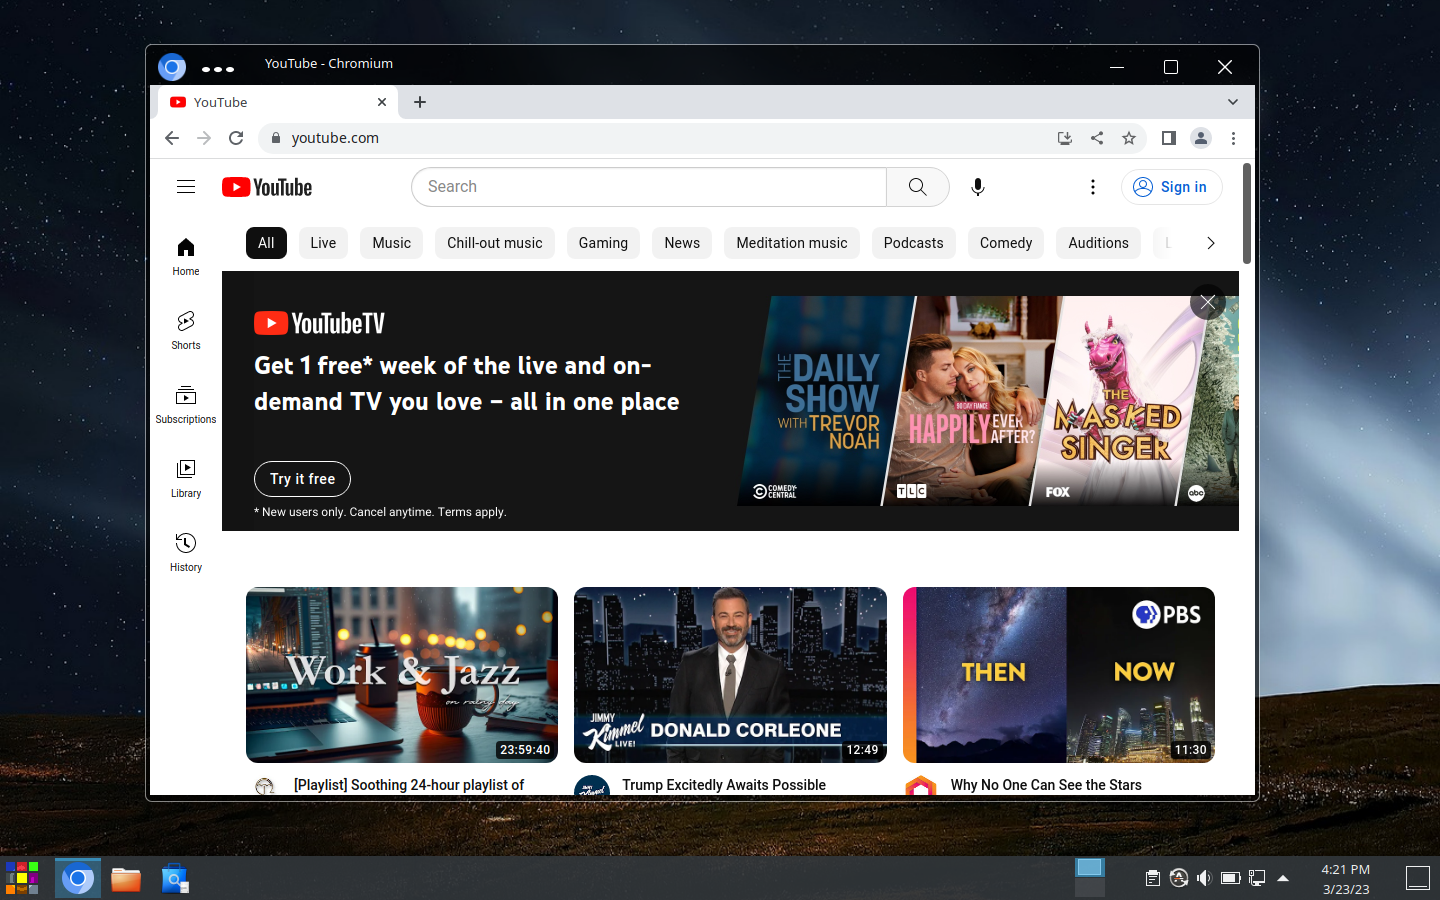Select the All filter chip
The width and height of the screenshot is (1440, 900).
(266, 243)
